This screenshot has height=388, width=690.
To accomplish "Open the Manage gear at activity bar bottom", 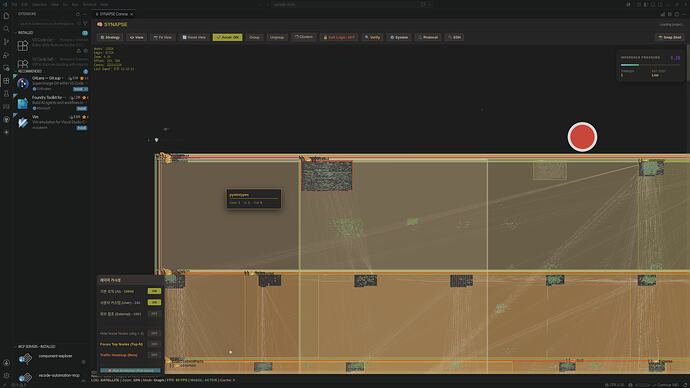I will coord(6,376).
